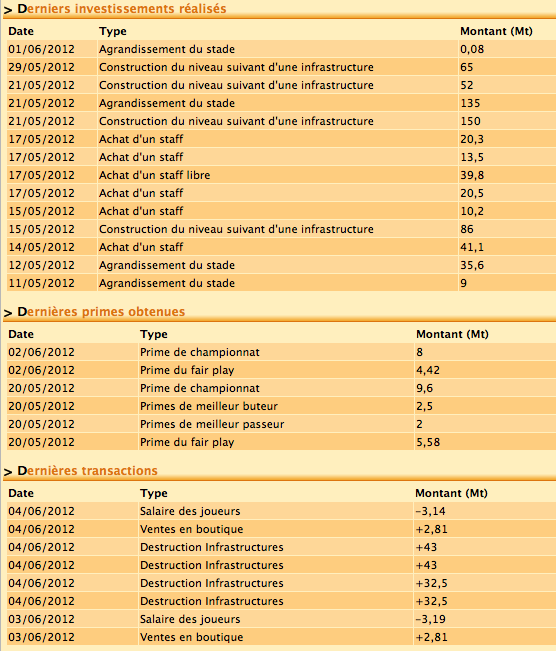Select the Achat d'un staff libre row
Screen dimensions: 556x651
(281, 175)
